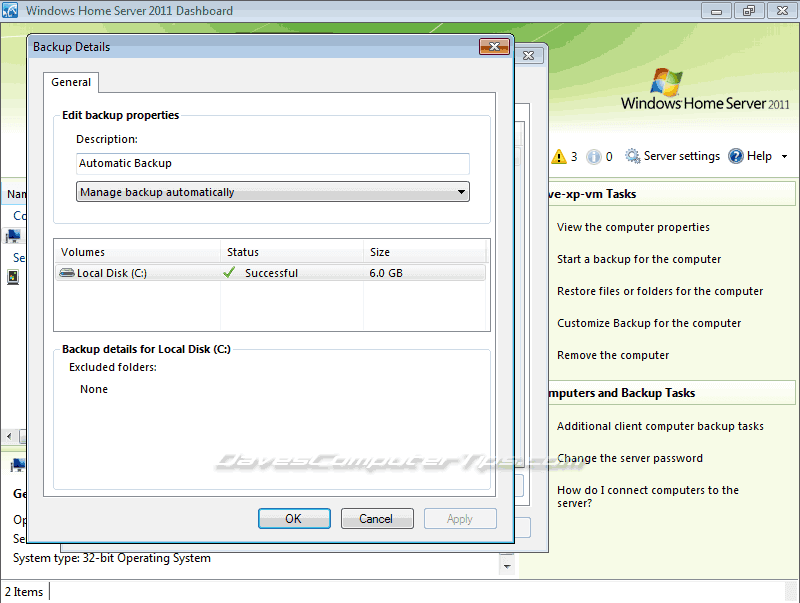
Task: Click the Successful status text
Action: click(x=271, y=273)
